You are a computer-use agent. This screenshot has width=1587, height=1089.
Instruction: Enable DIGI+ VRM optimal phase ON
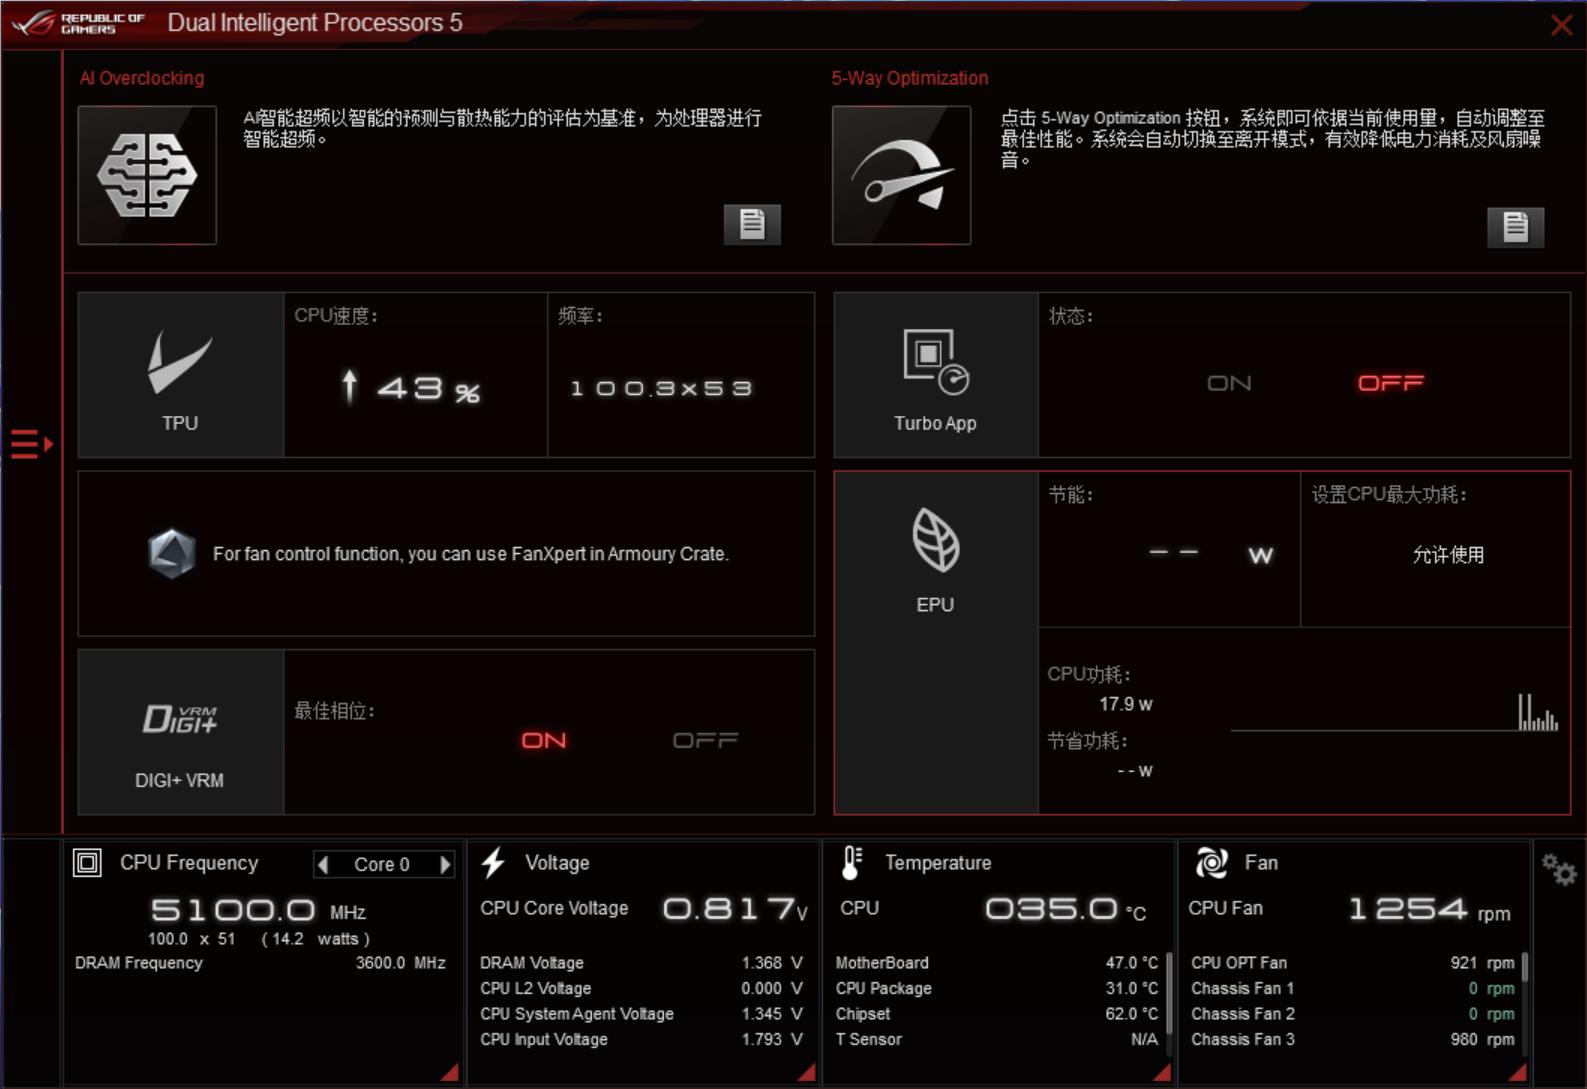pos(543,740)
